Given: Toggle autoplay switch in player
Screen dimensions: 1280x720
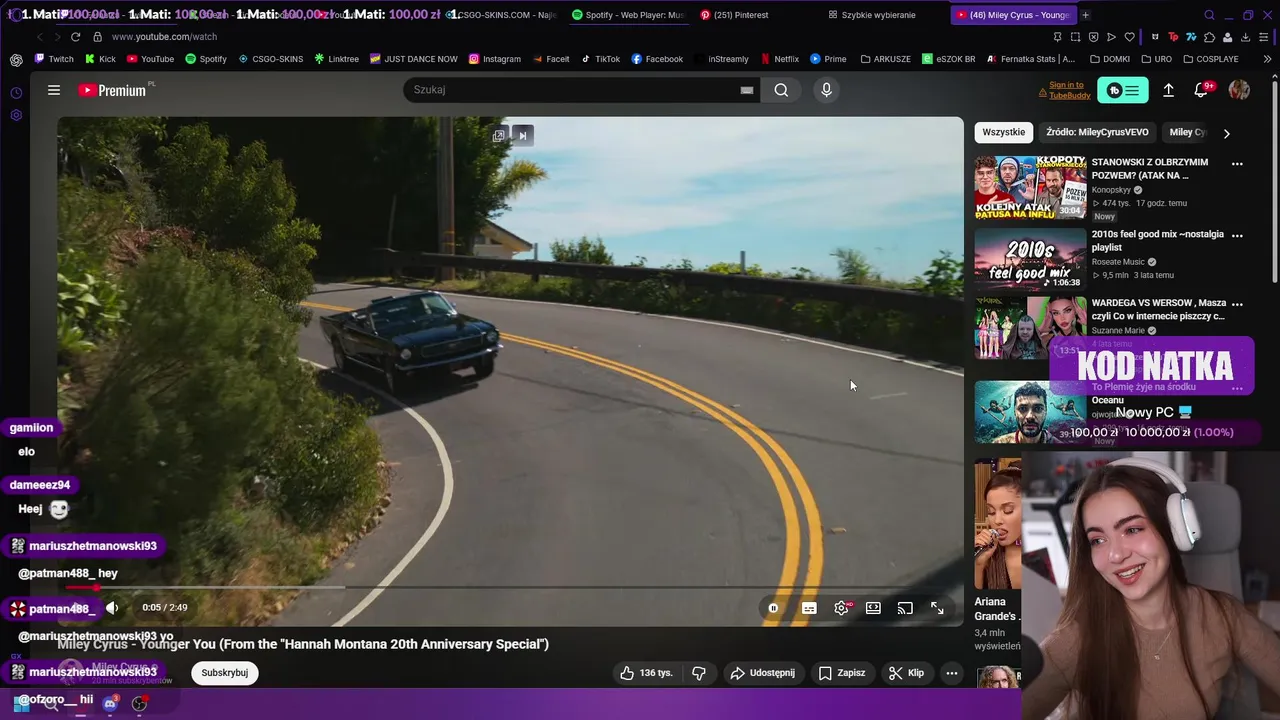Looking at the screenshot, I should [773, 608].
